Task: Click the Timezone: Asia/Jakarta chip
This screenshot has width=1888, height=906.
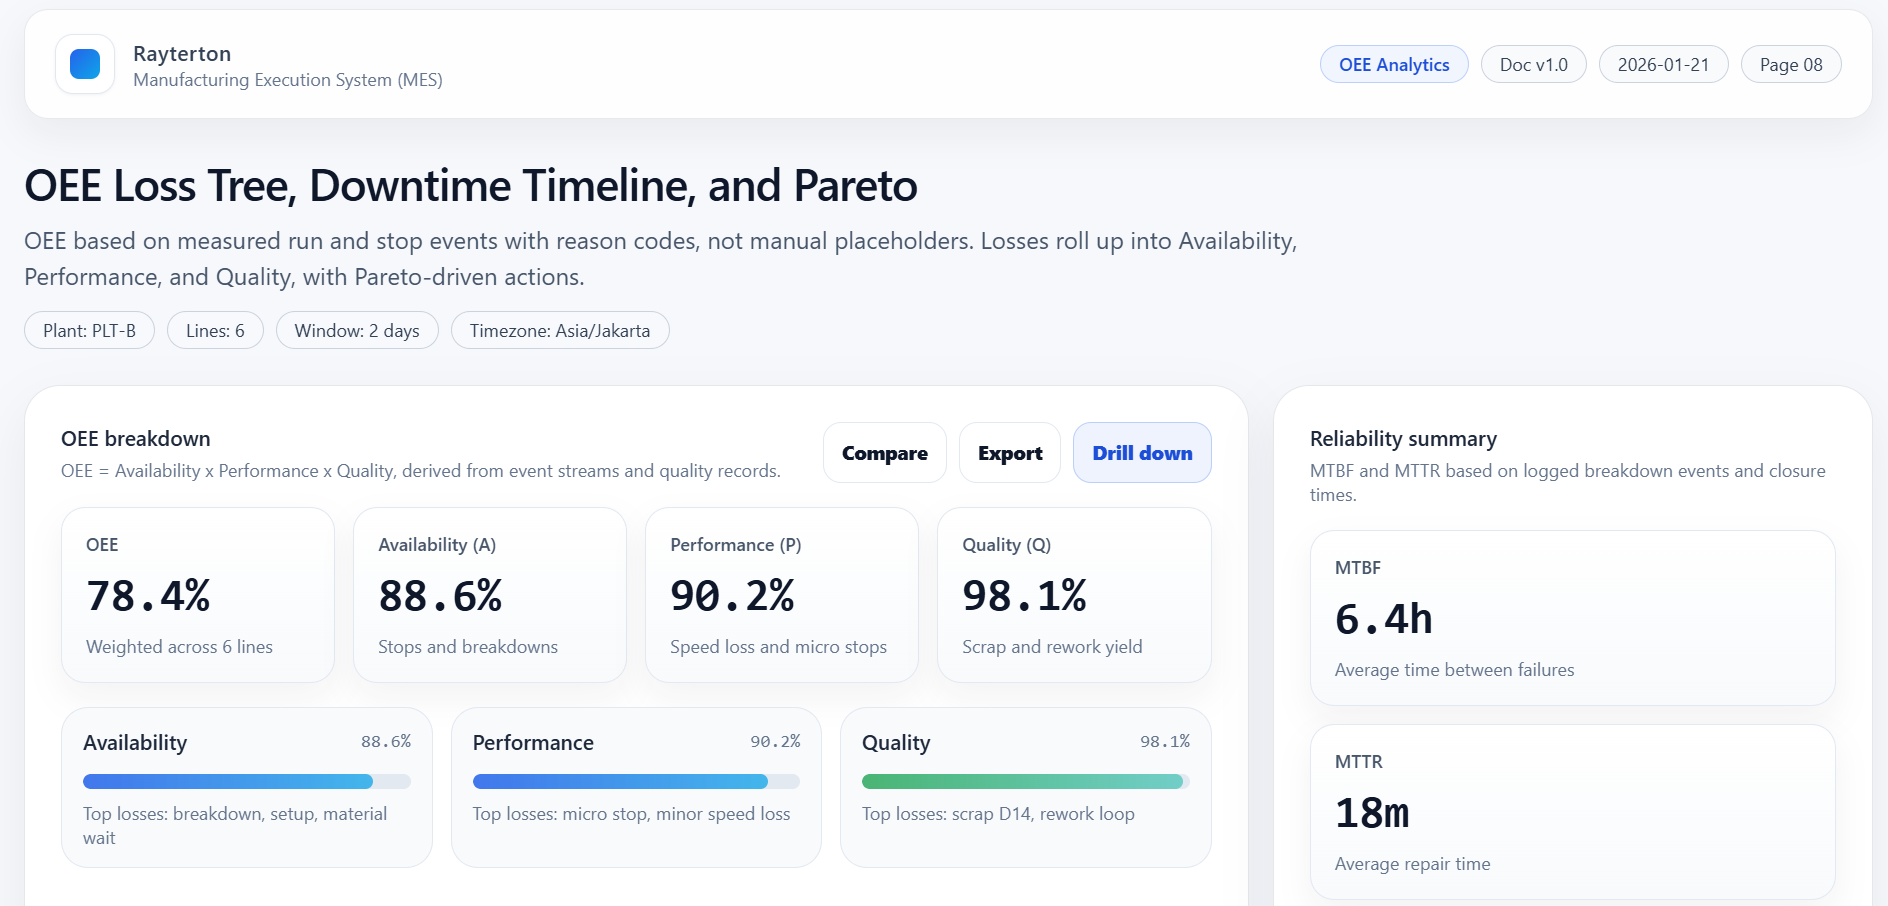Action: 559,331
